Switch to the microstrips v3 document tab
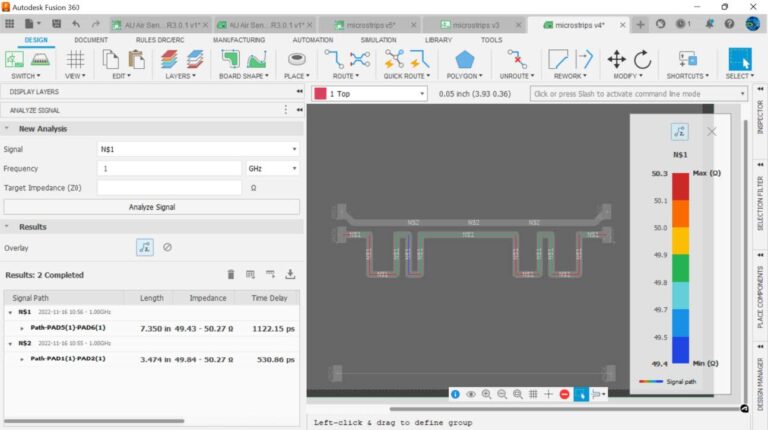 pyautogui.click(x=475, y=24)
